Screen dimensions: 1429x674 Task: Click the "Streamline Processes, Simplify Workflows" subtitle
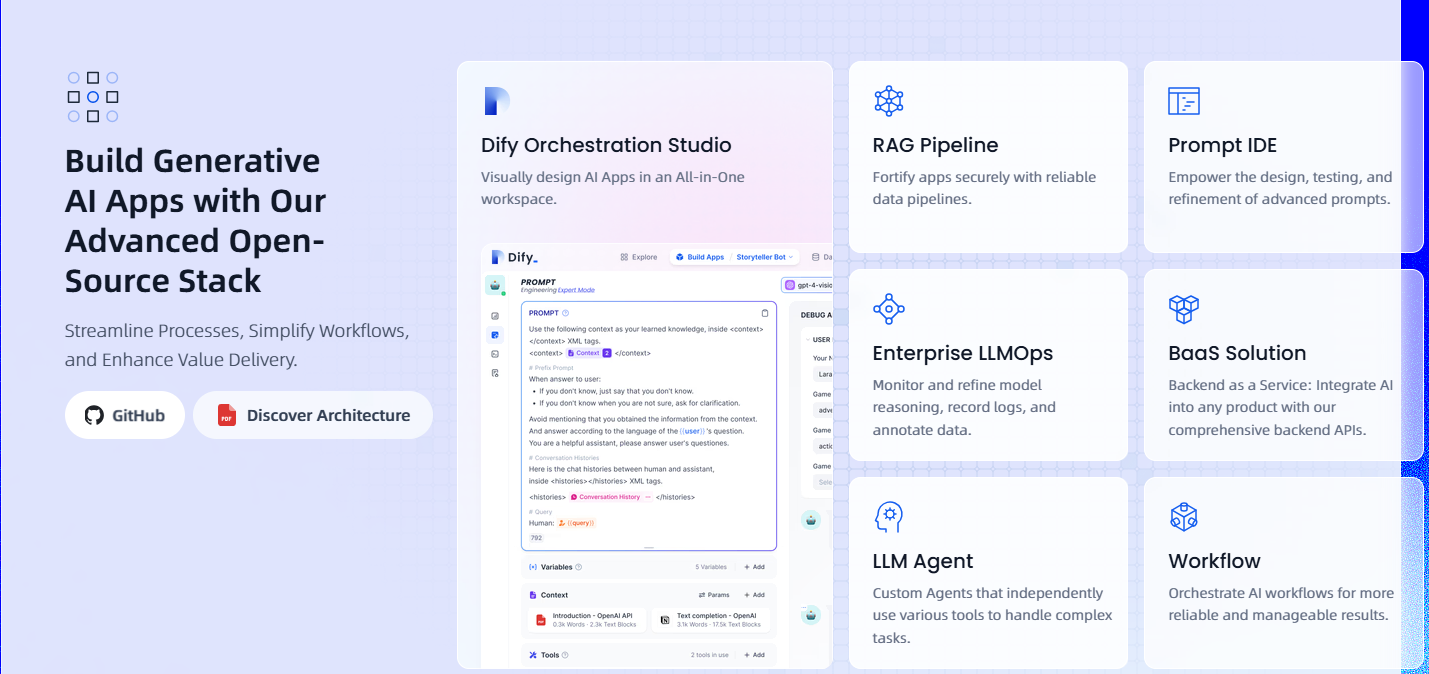pos(237,345)
